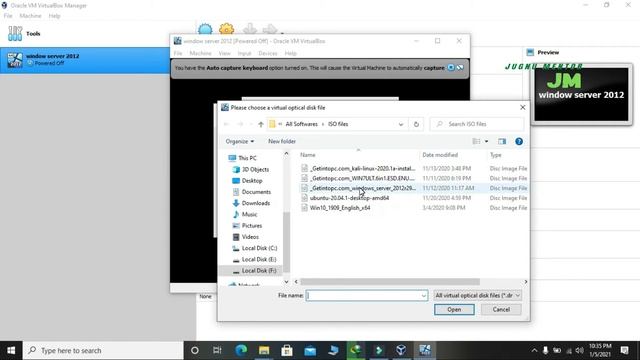The height and width of the screenshot is (360, 640).
Task: Open the notification center icon
Action: 624,350
